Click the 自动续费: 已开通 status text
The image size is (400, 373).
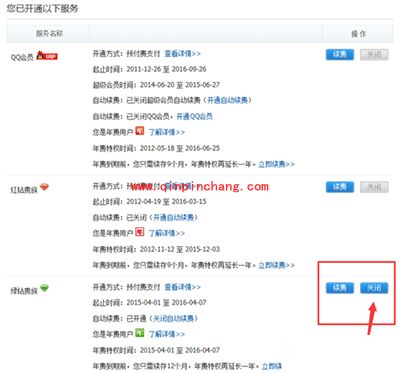pos(119,318)
